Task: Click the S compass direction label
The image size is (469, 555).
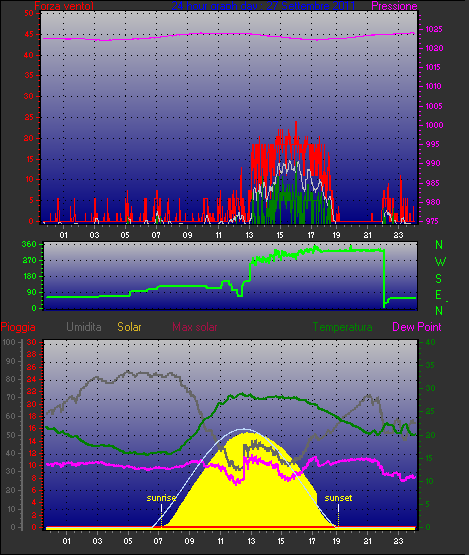Action: click(439, 279)
